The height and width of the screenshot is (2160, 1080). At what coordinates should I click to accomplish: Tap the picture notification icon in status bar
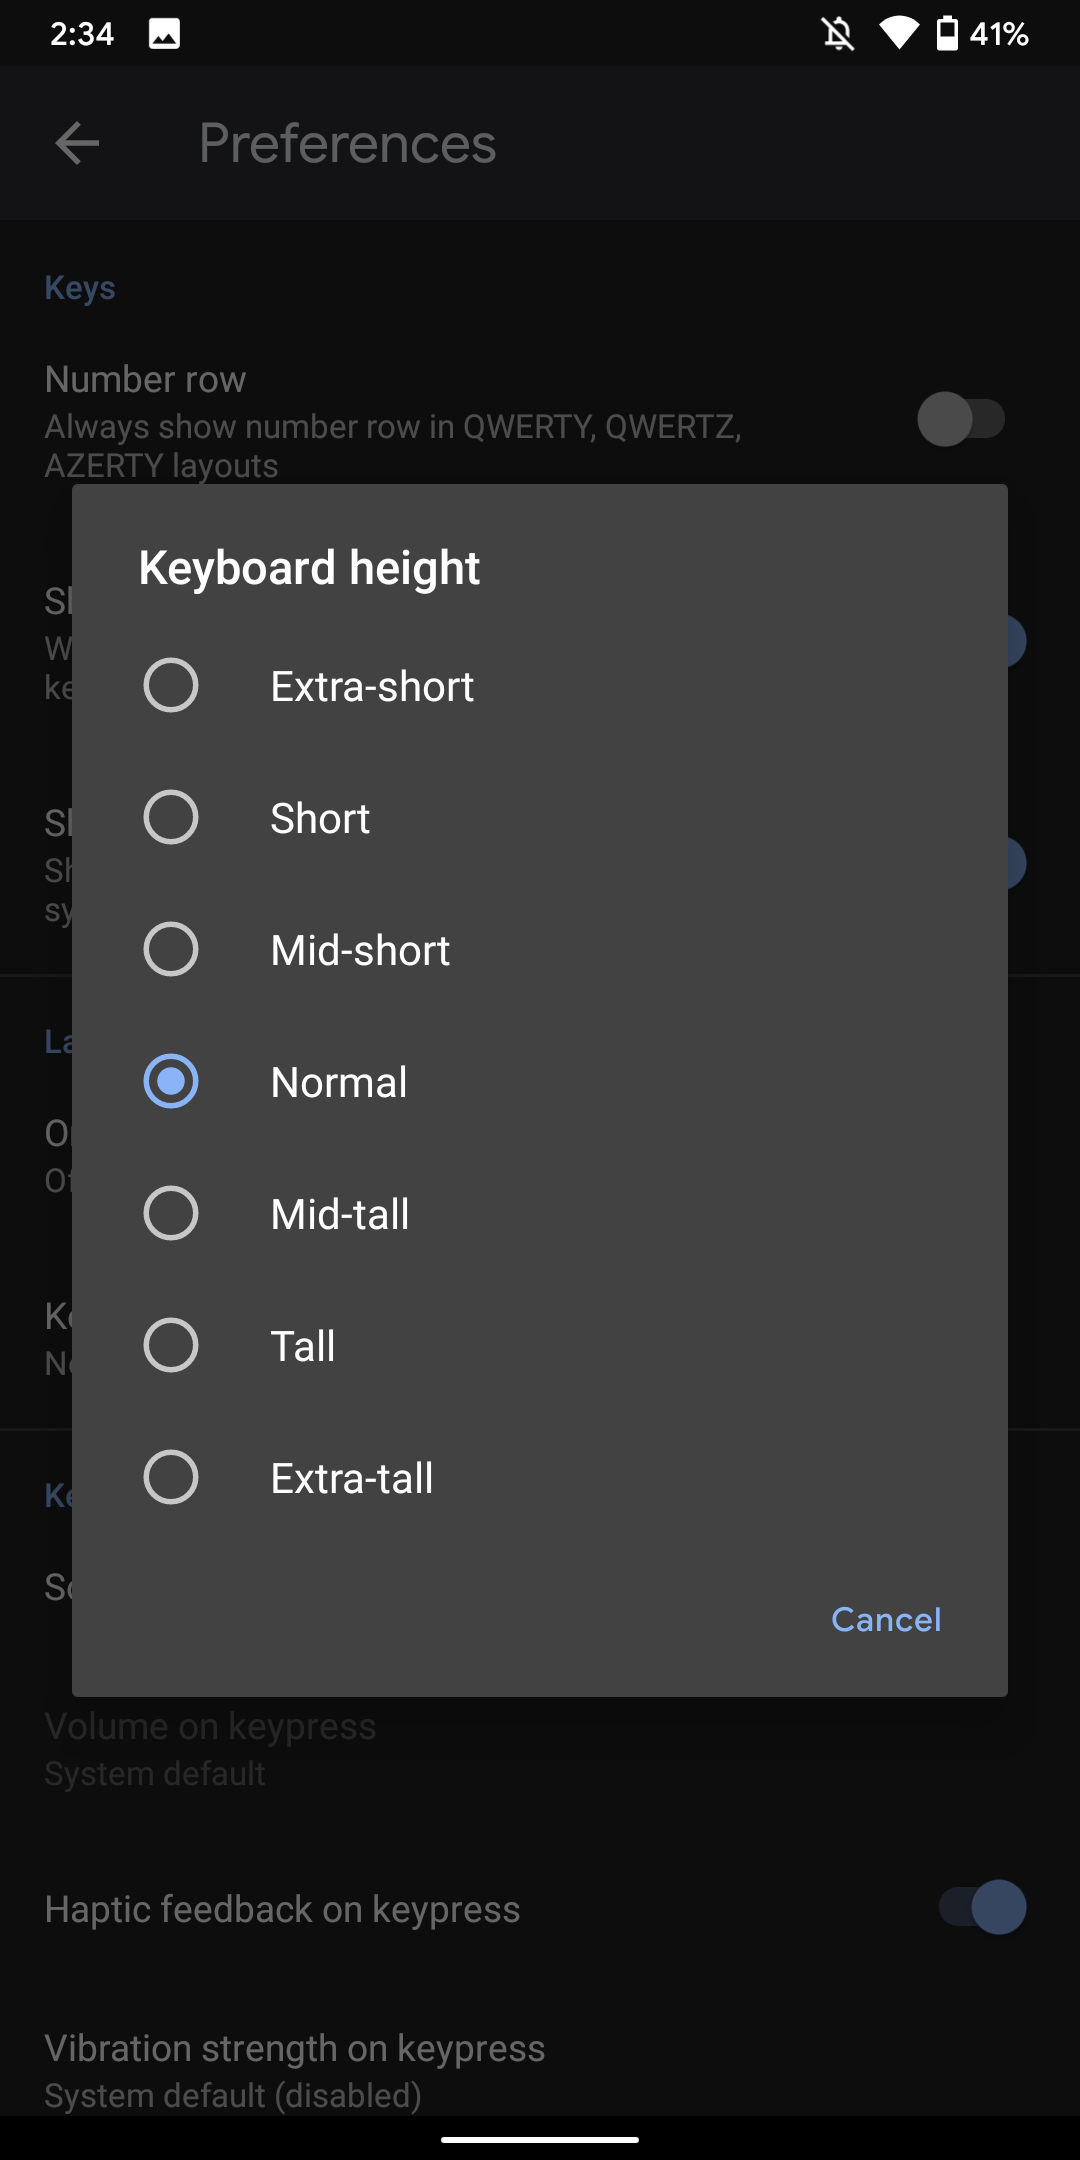click(x=164, y=34)
